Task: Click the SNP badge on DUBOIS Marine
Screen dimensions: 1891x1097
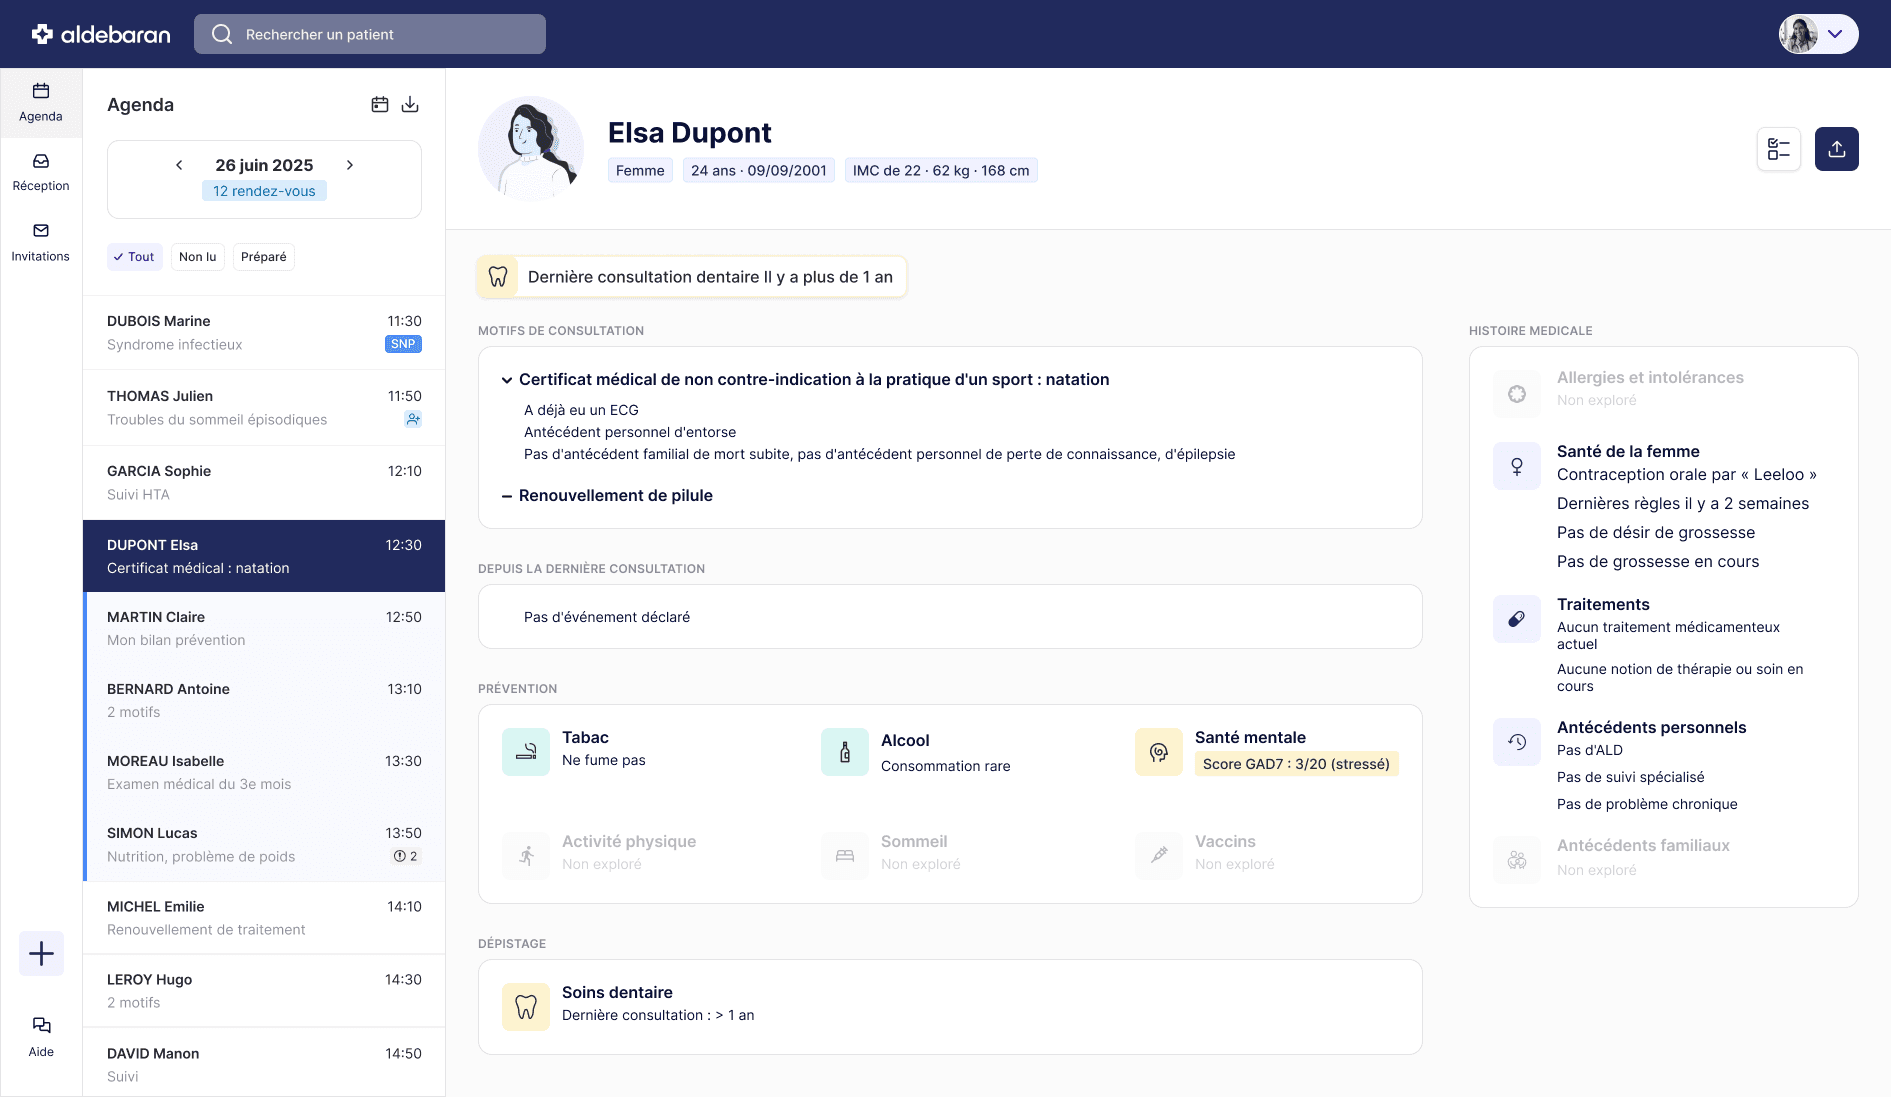Action: point(403,344)
